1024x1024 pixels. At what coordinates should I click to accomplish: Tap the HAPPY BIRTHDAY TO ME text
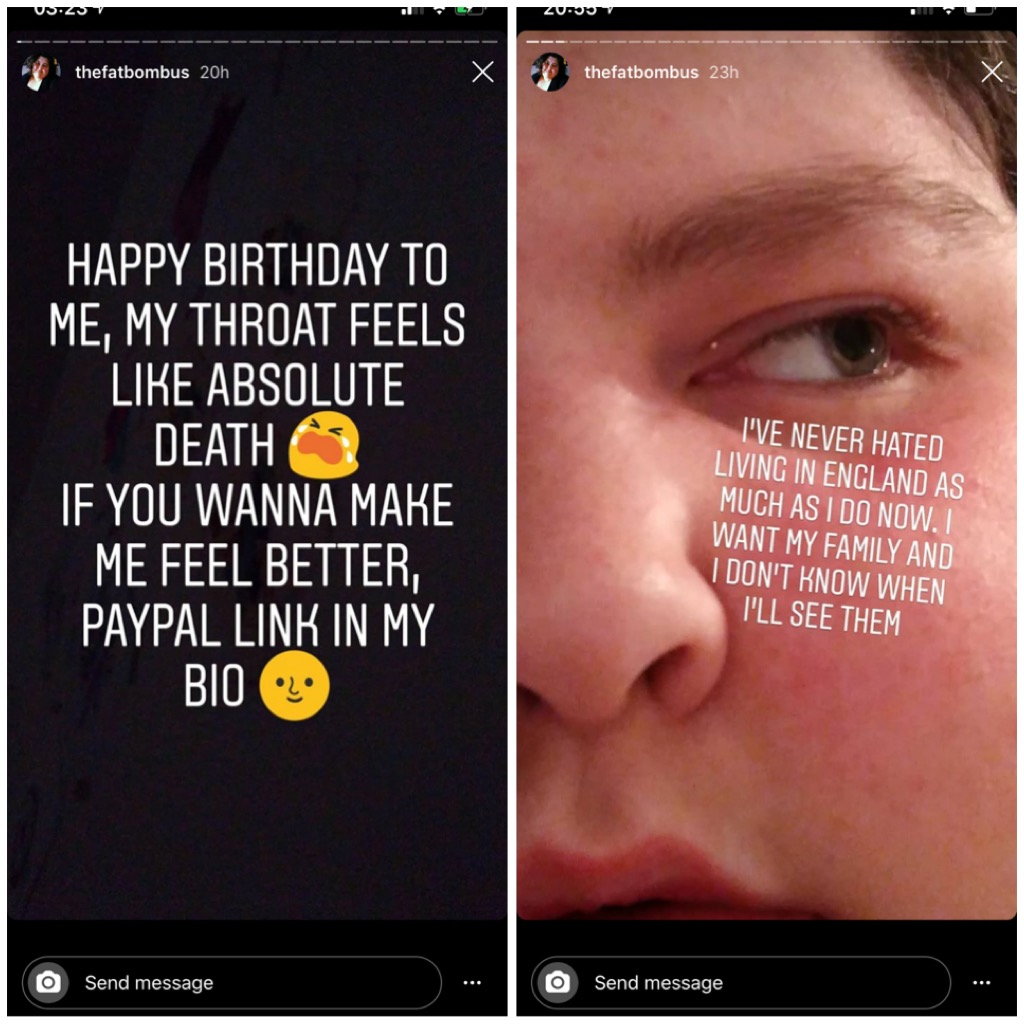coord(257,295)
